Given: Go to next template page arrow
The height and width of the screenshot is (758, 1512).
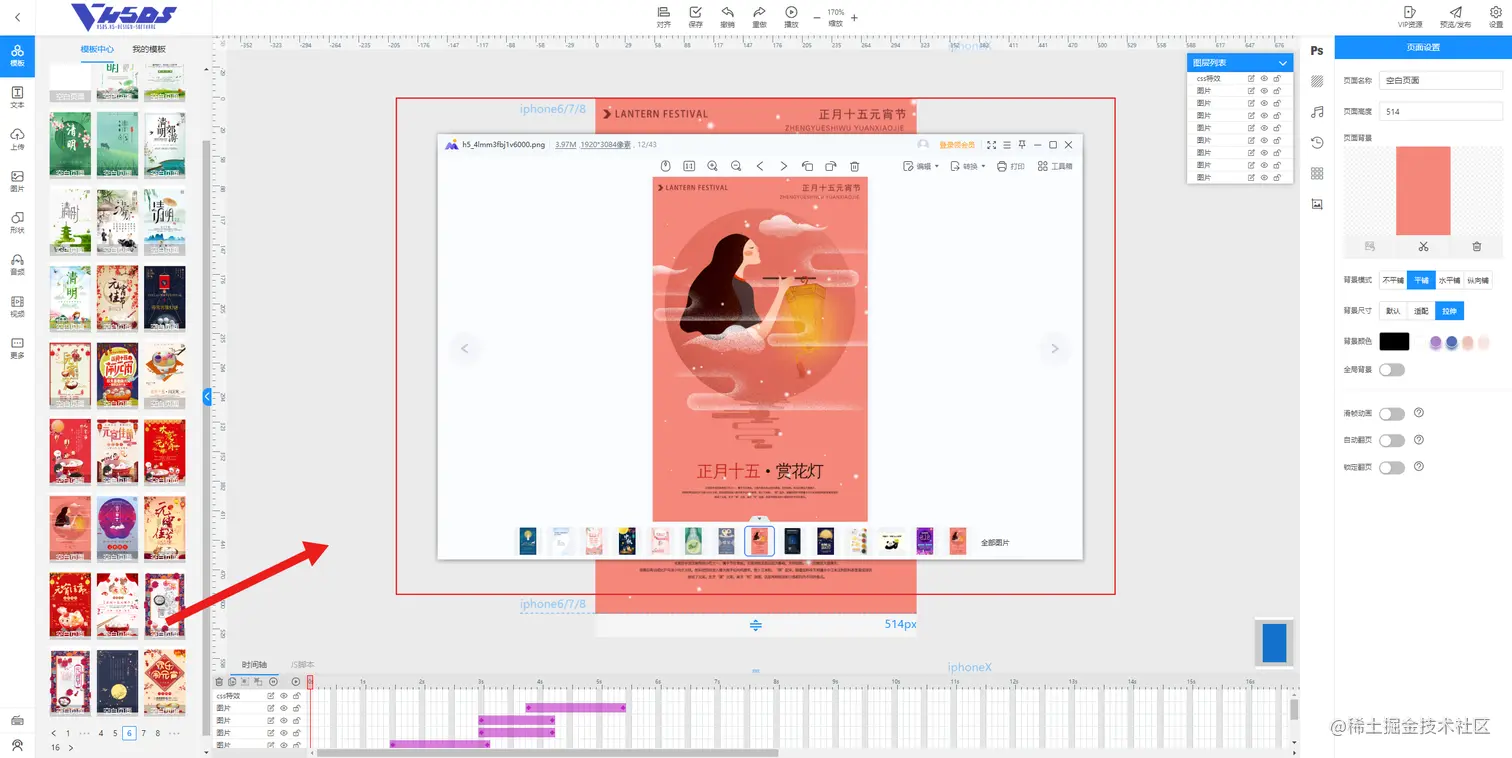Looking at the screenshot, I should click(x=71, y=747).
